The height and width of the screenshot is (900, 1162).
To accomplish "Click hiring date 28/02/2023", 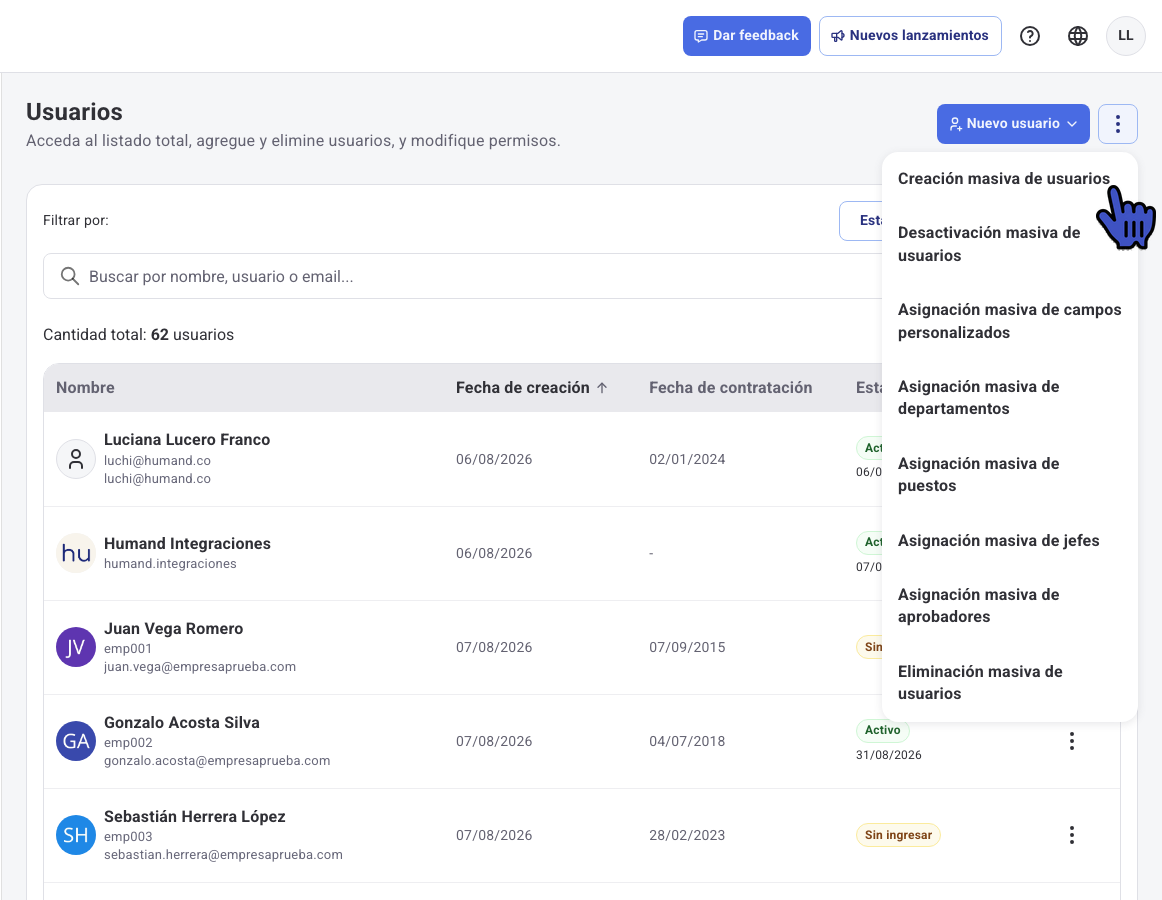I will [687, 836].
